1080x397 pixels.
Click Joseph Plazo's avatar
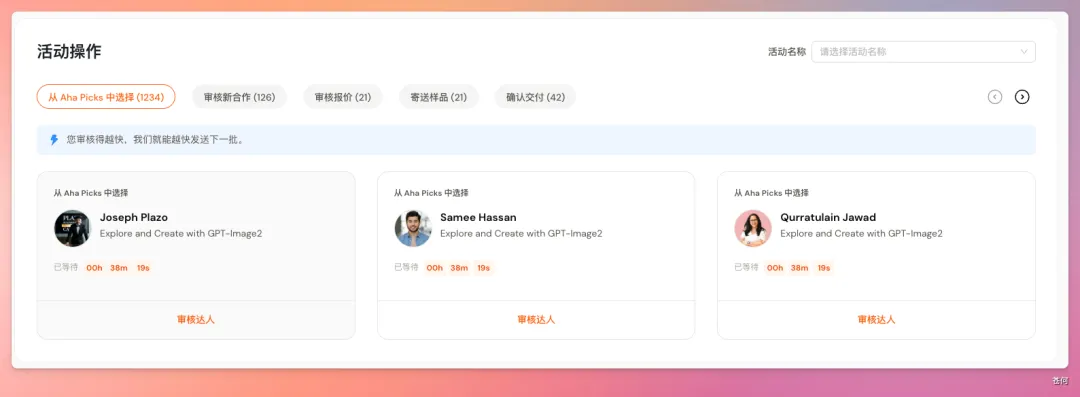tap(72, 228)
